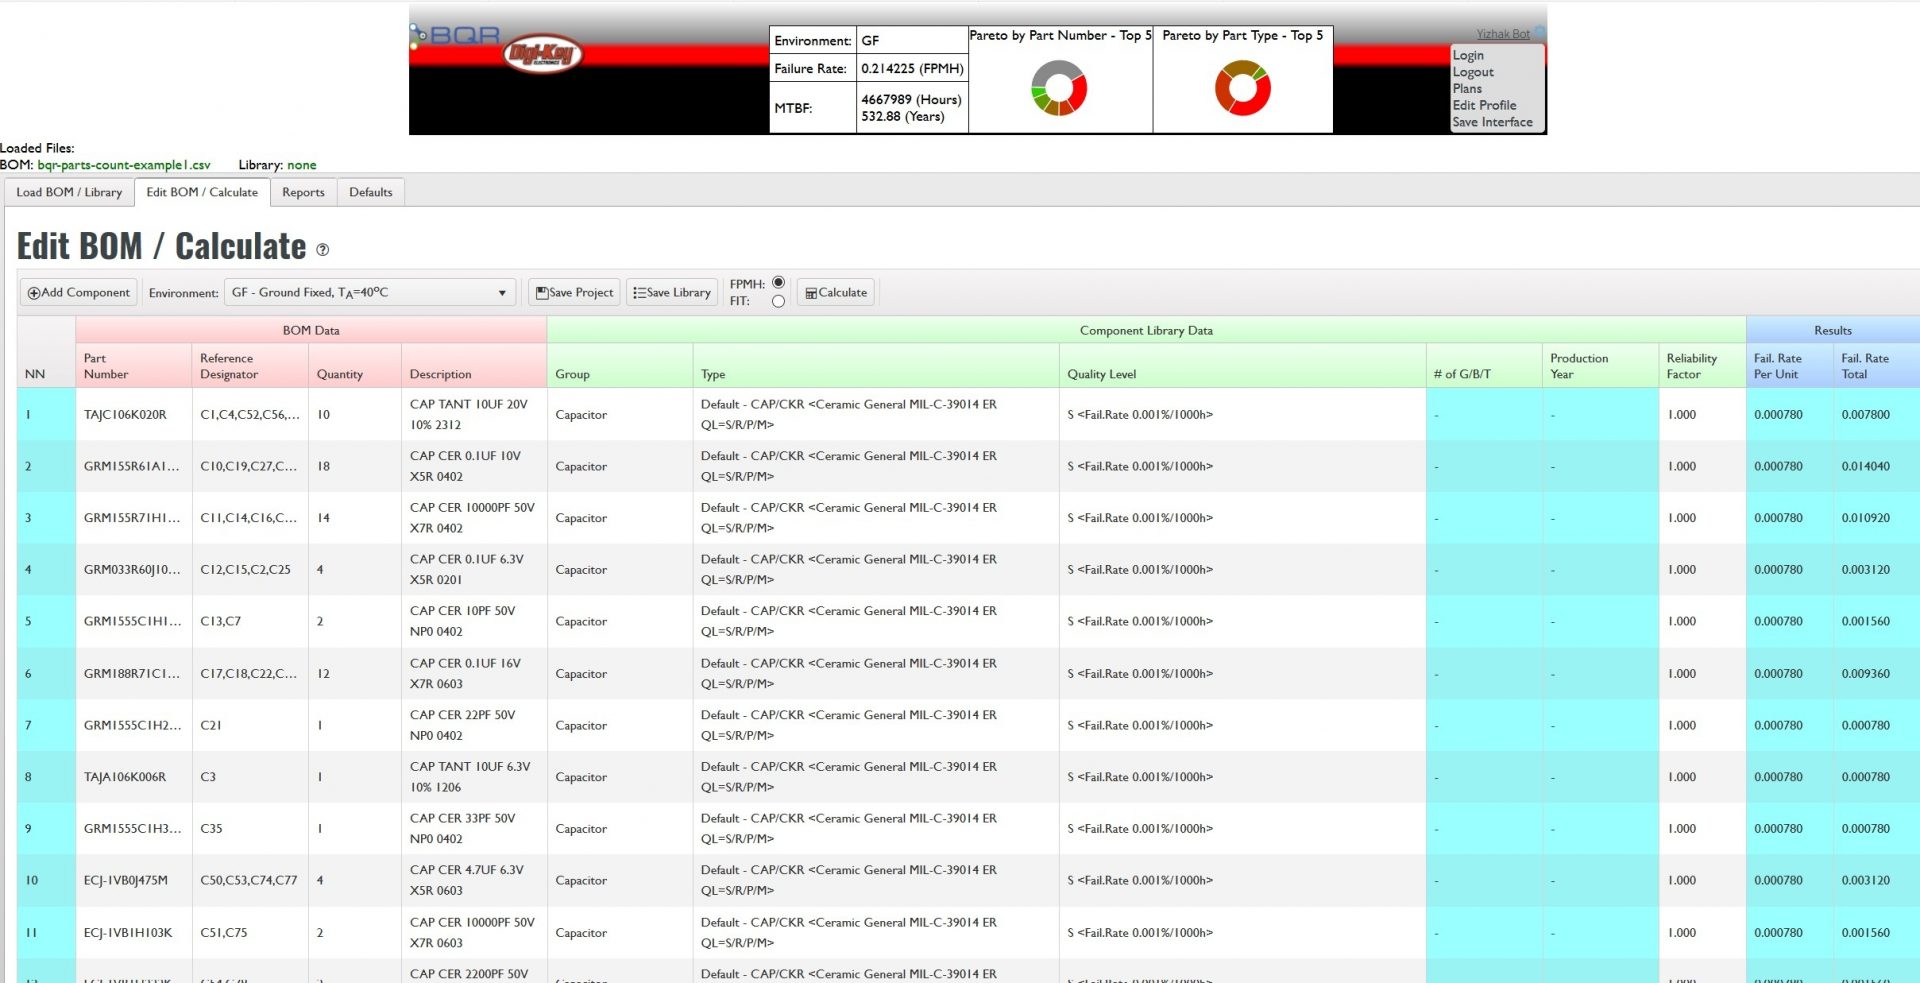Switch to the Defaults tab
This screenshot has height=983, width=1920.
click(x=370, y=192)
